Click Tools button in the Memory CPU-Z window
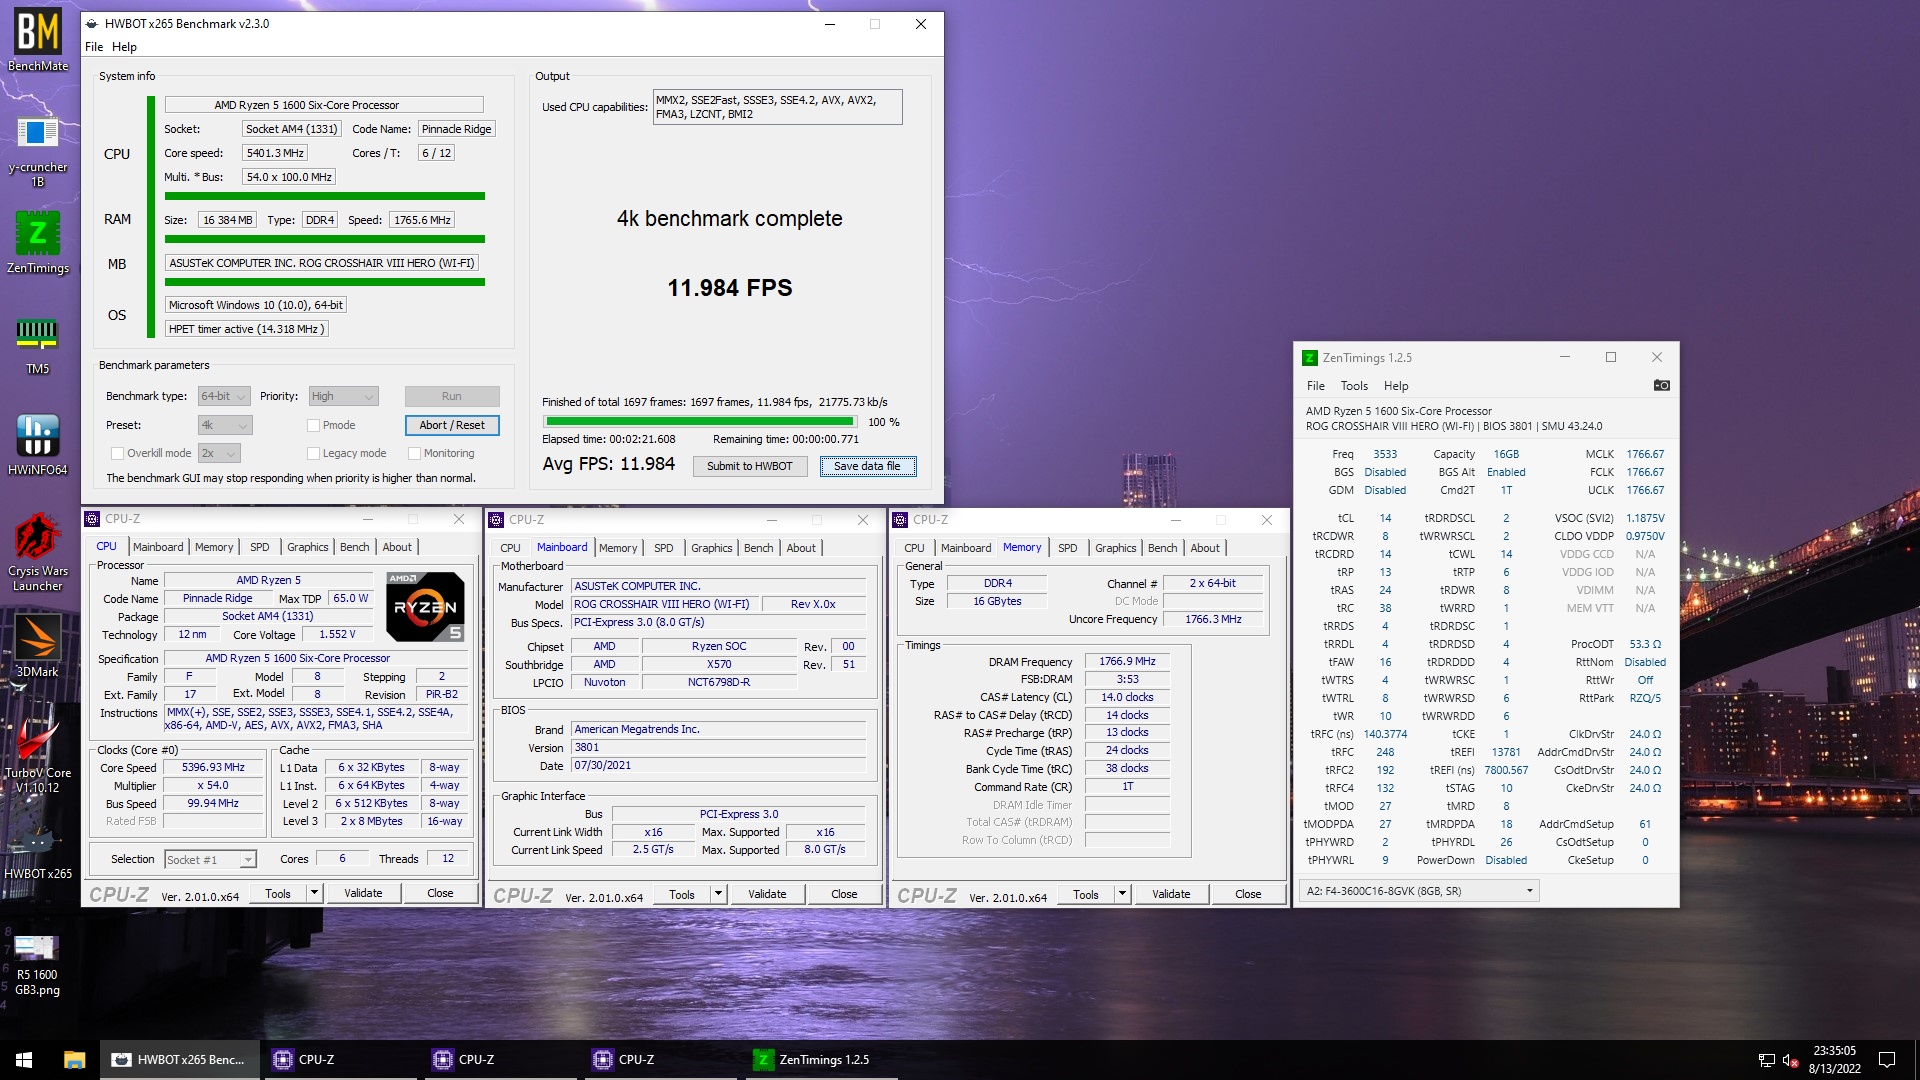Viewport: 1920px width, 1080px height. coord(1086,894)
